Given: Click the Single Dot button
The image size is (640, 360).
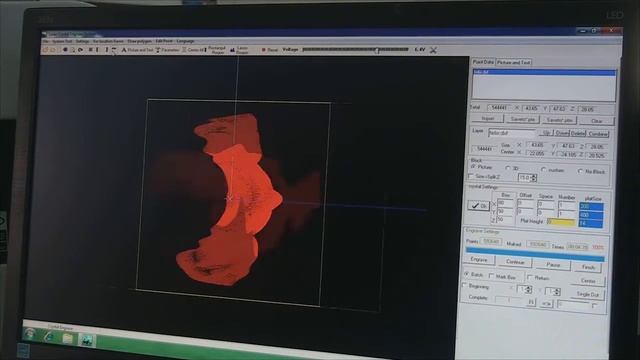Looking at the screenshot, I should click(588, 294).
